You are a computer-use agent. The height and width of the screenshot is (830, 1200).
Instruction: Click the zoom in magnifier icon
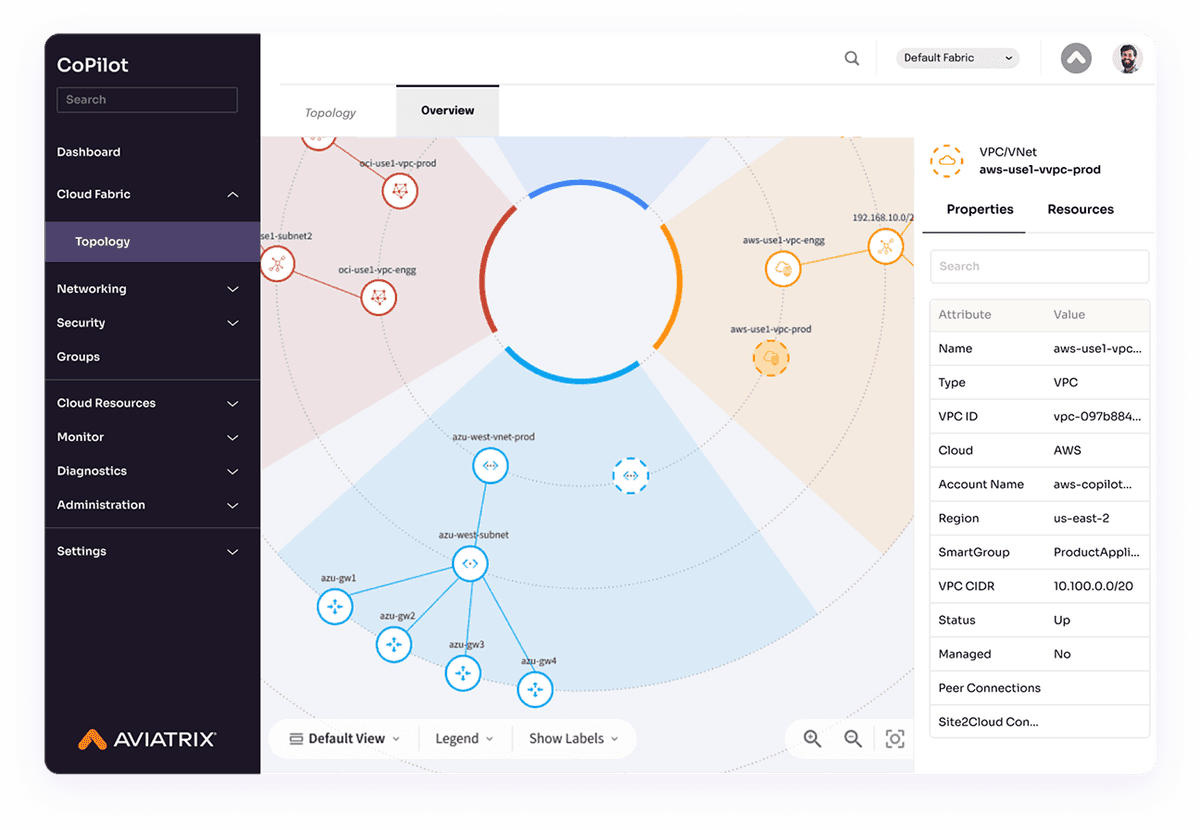(x=812, y=738)
